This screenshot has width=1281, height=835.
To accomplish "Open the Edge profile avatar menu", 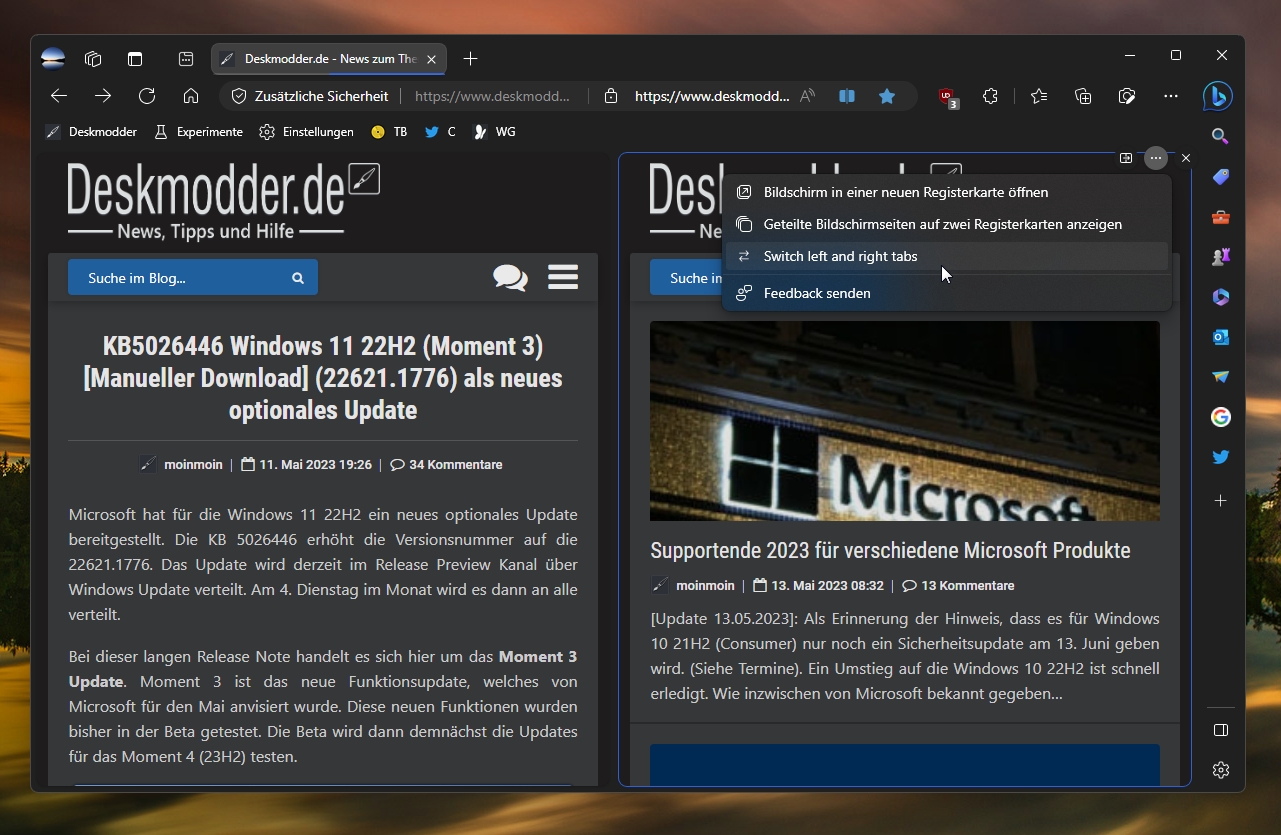I will [53, 58].
